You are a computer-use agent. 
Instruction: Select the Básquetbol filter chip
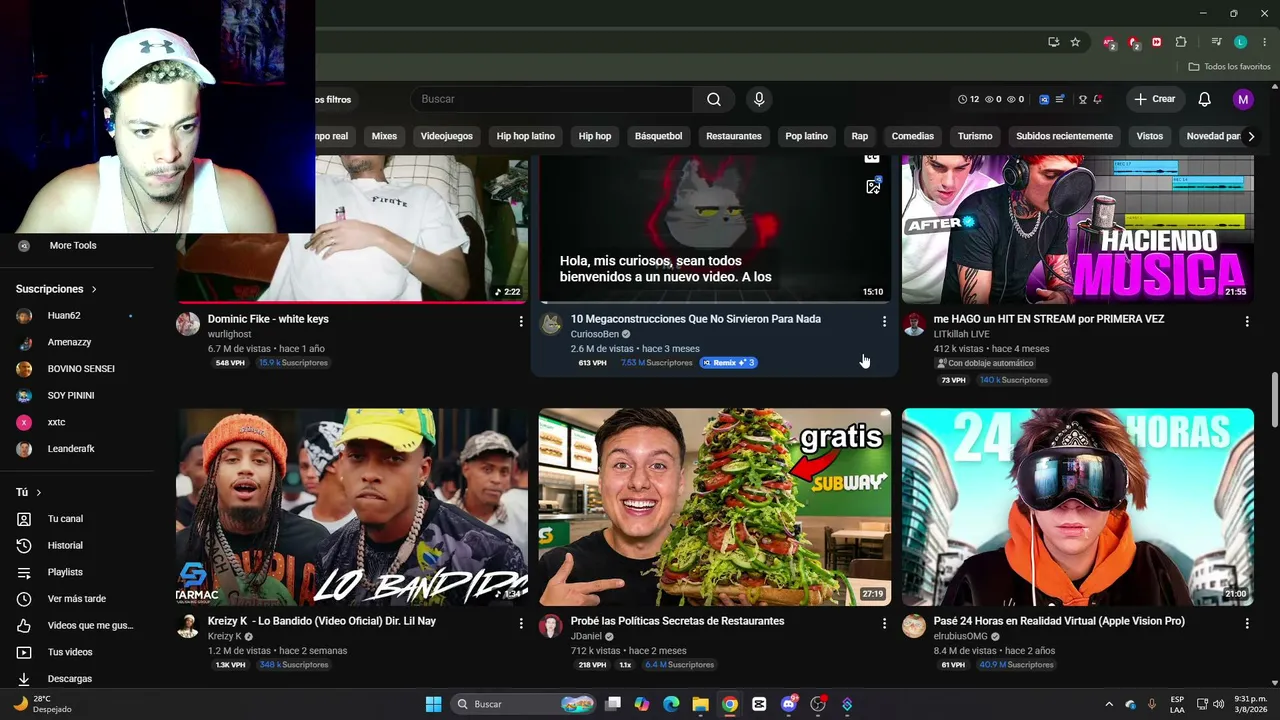point(658,136)
